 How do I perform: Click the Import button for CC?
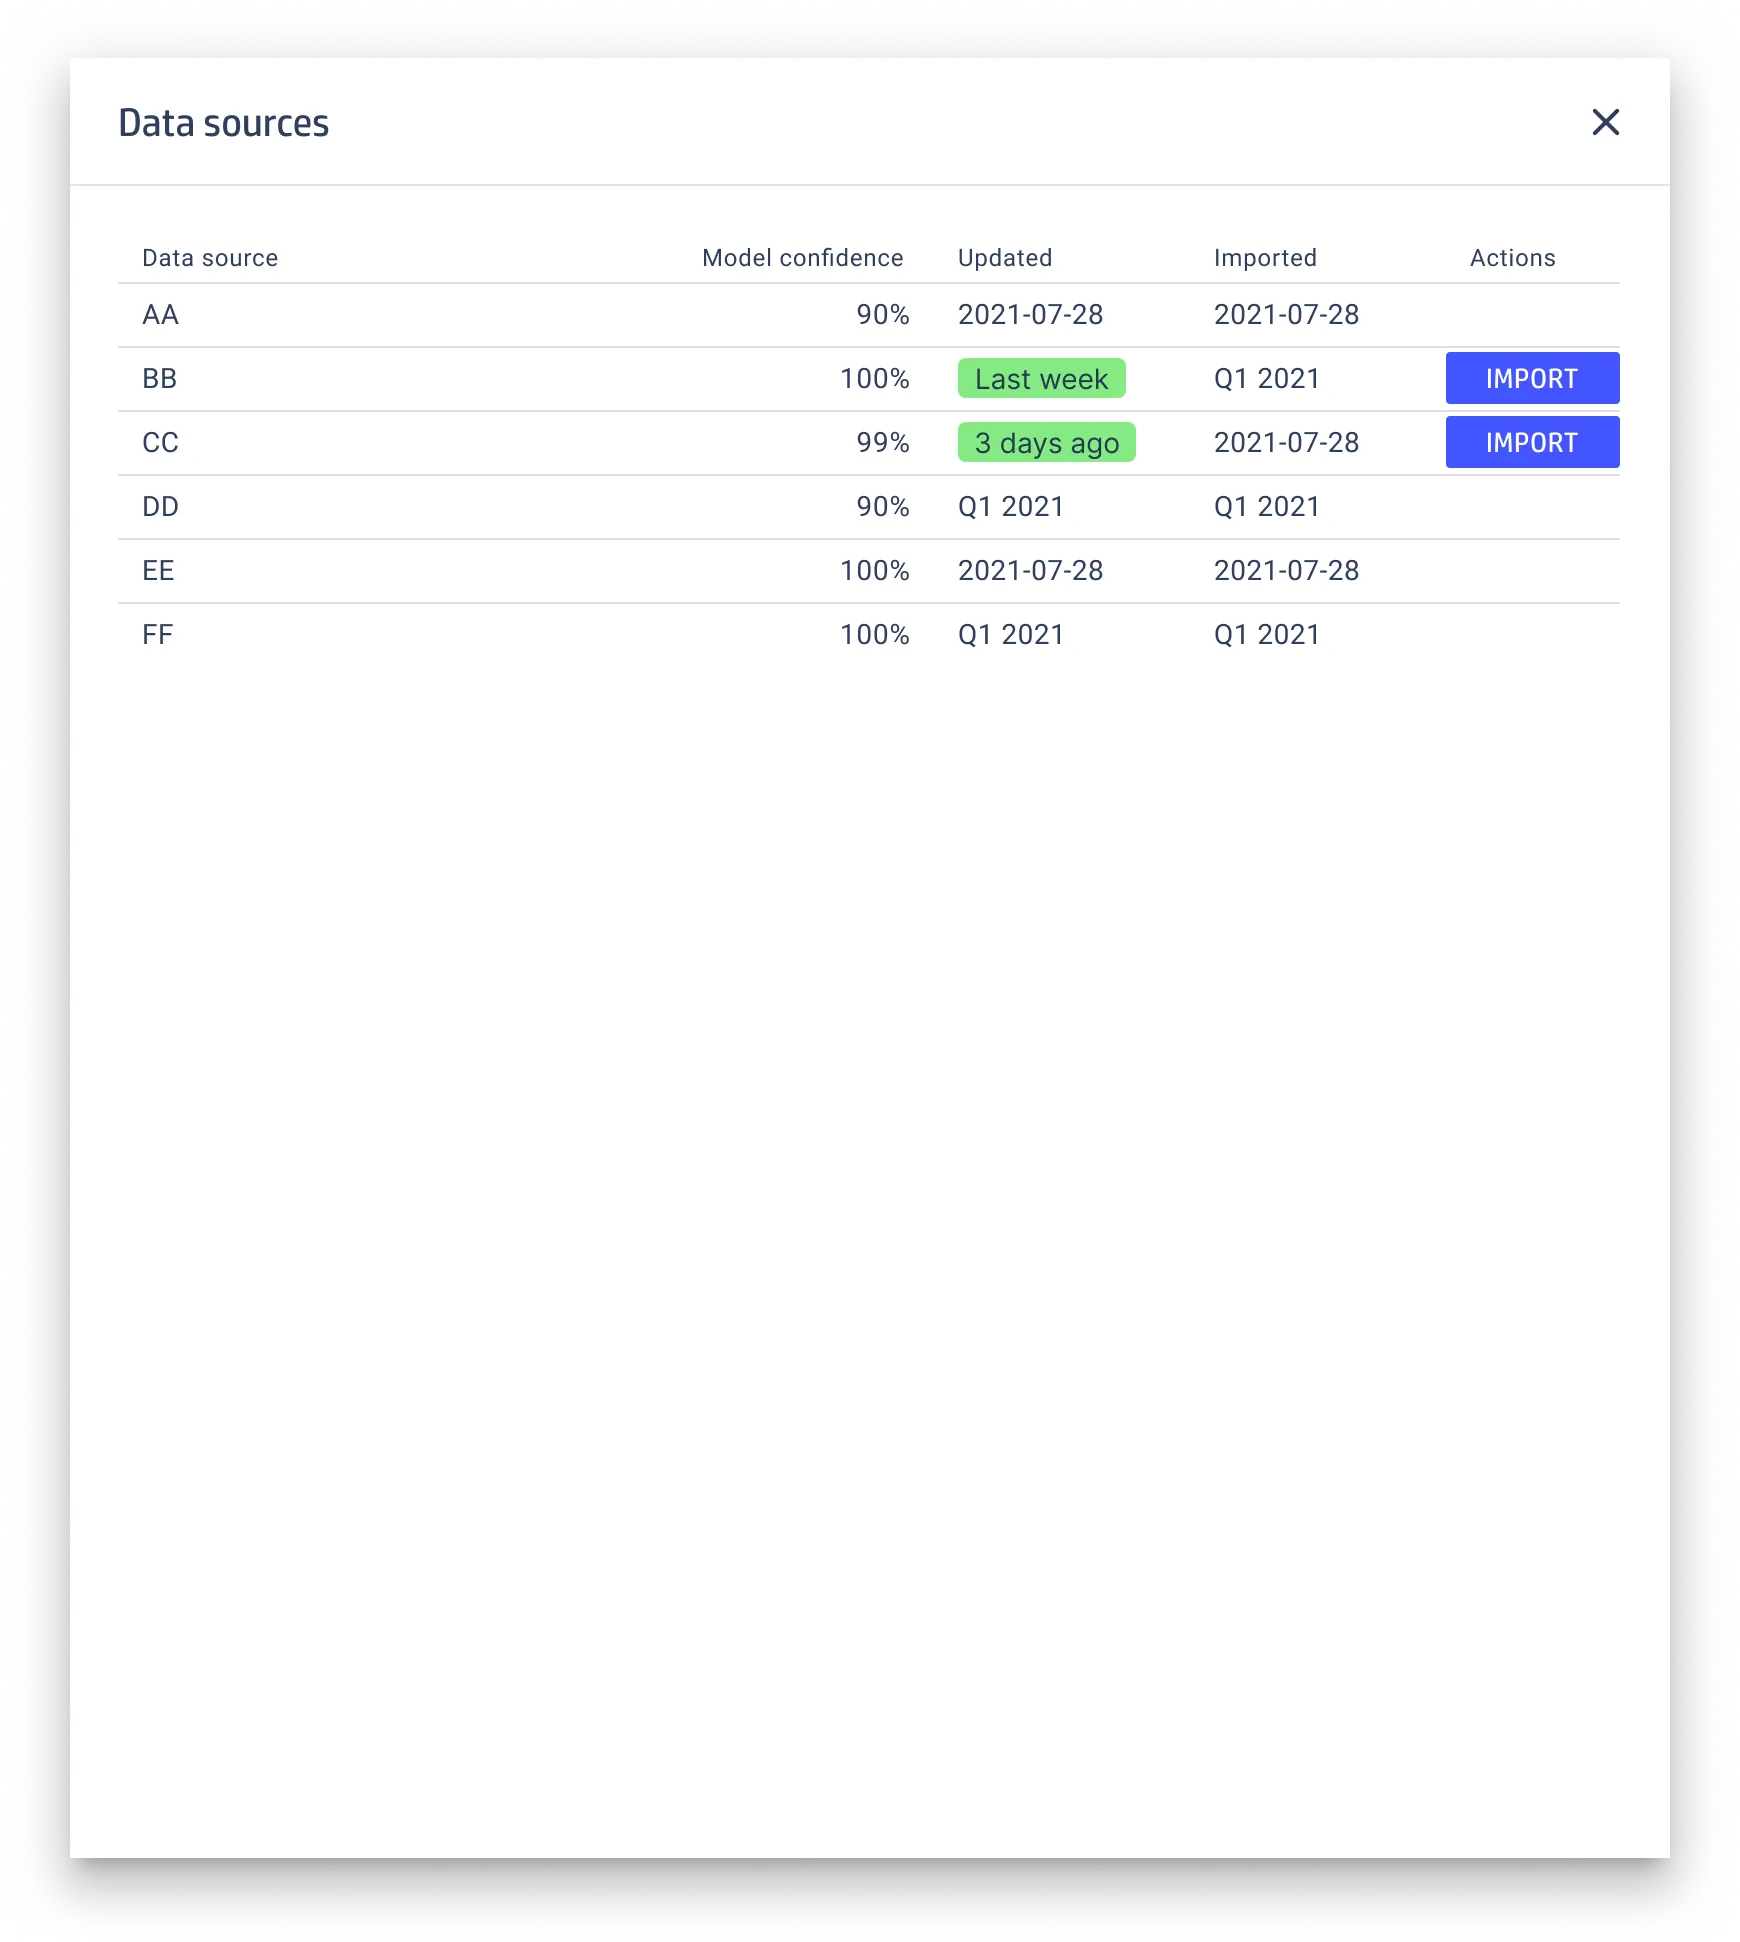tap(1532, 441)
